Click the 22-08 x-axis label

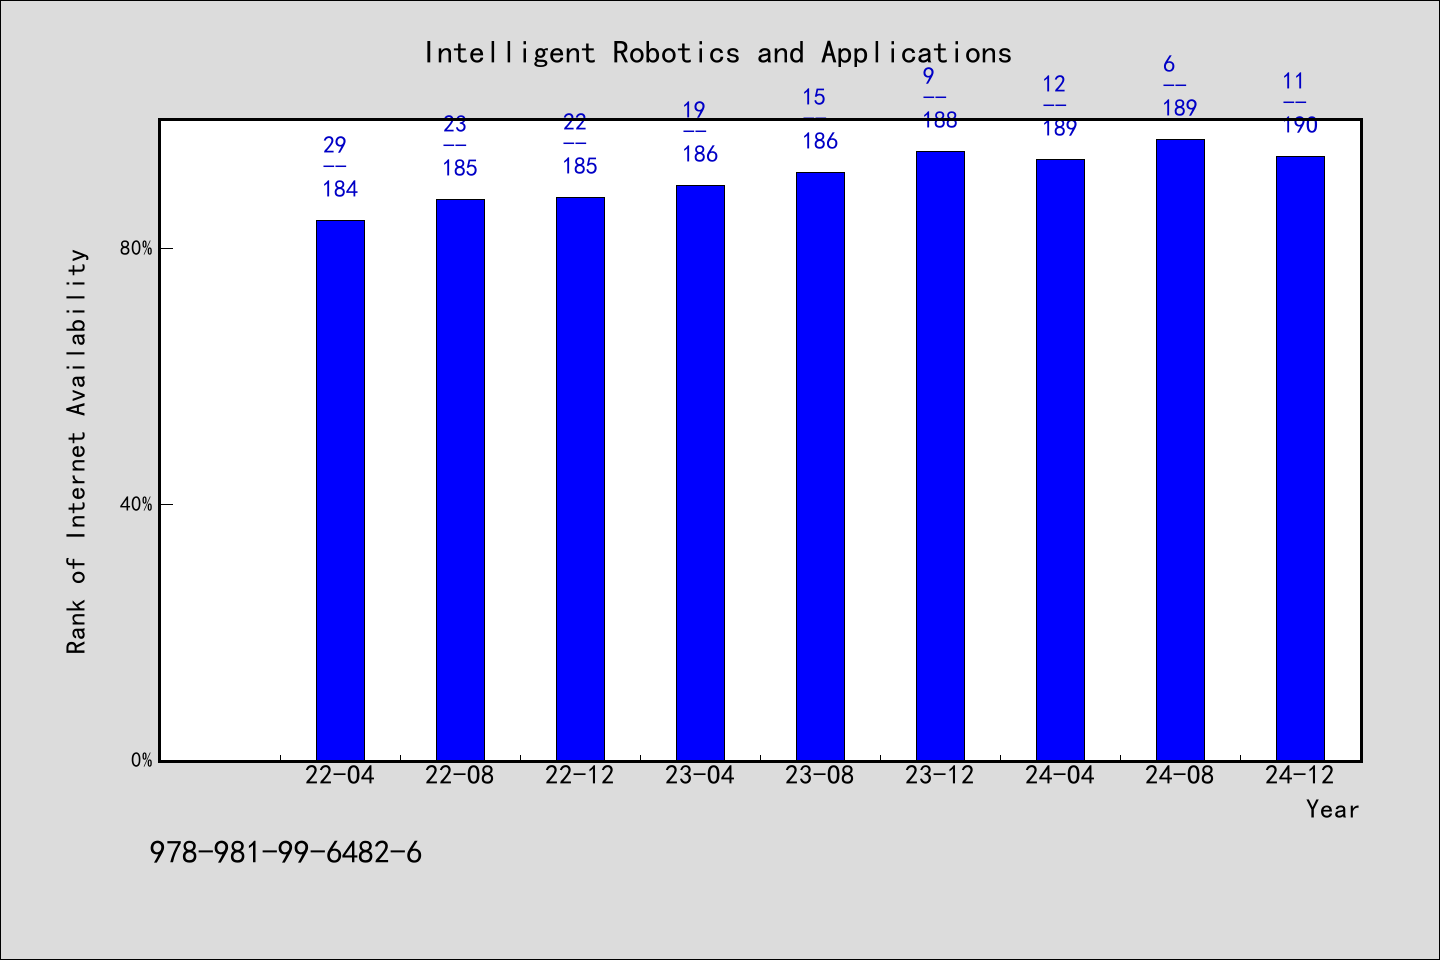(x=460, y=775)
